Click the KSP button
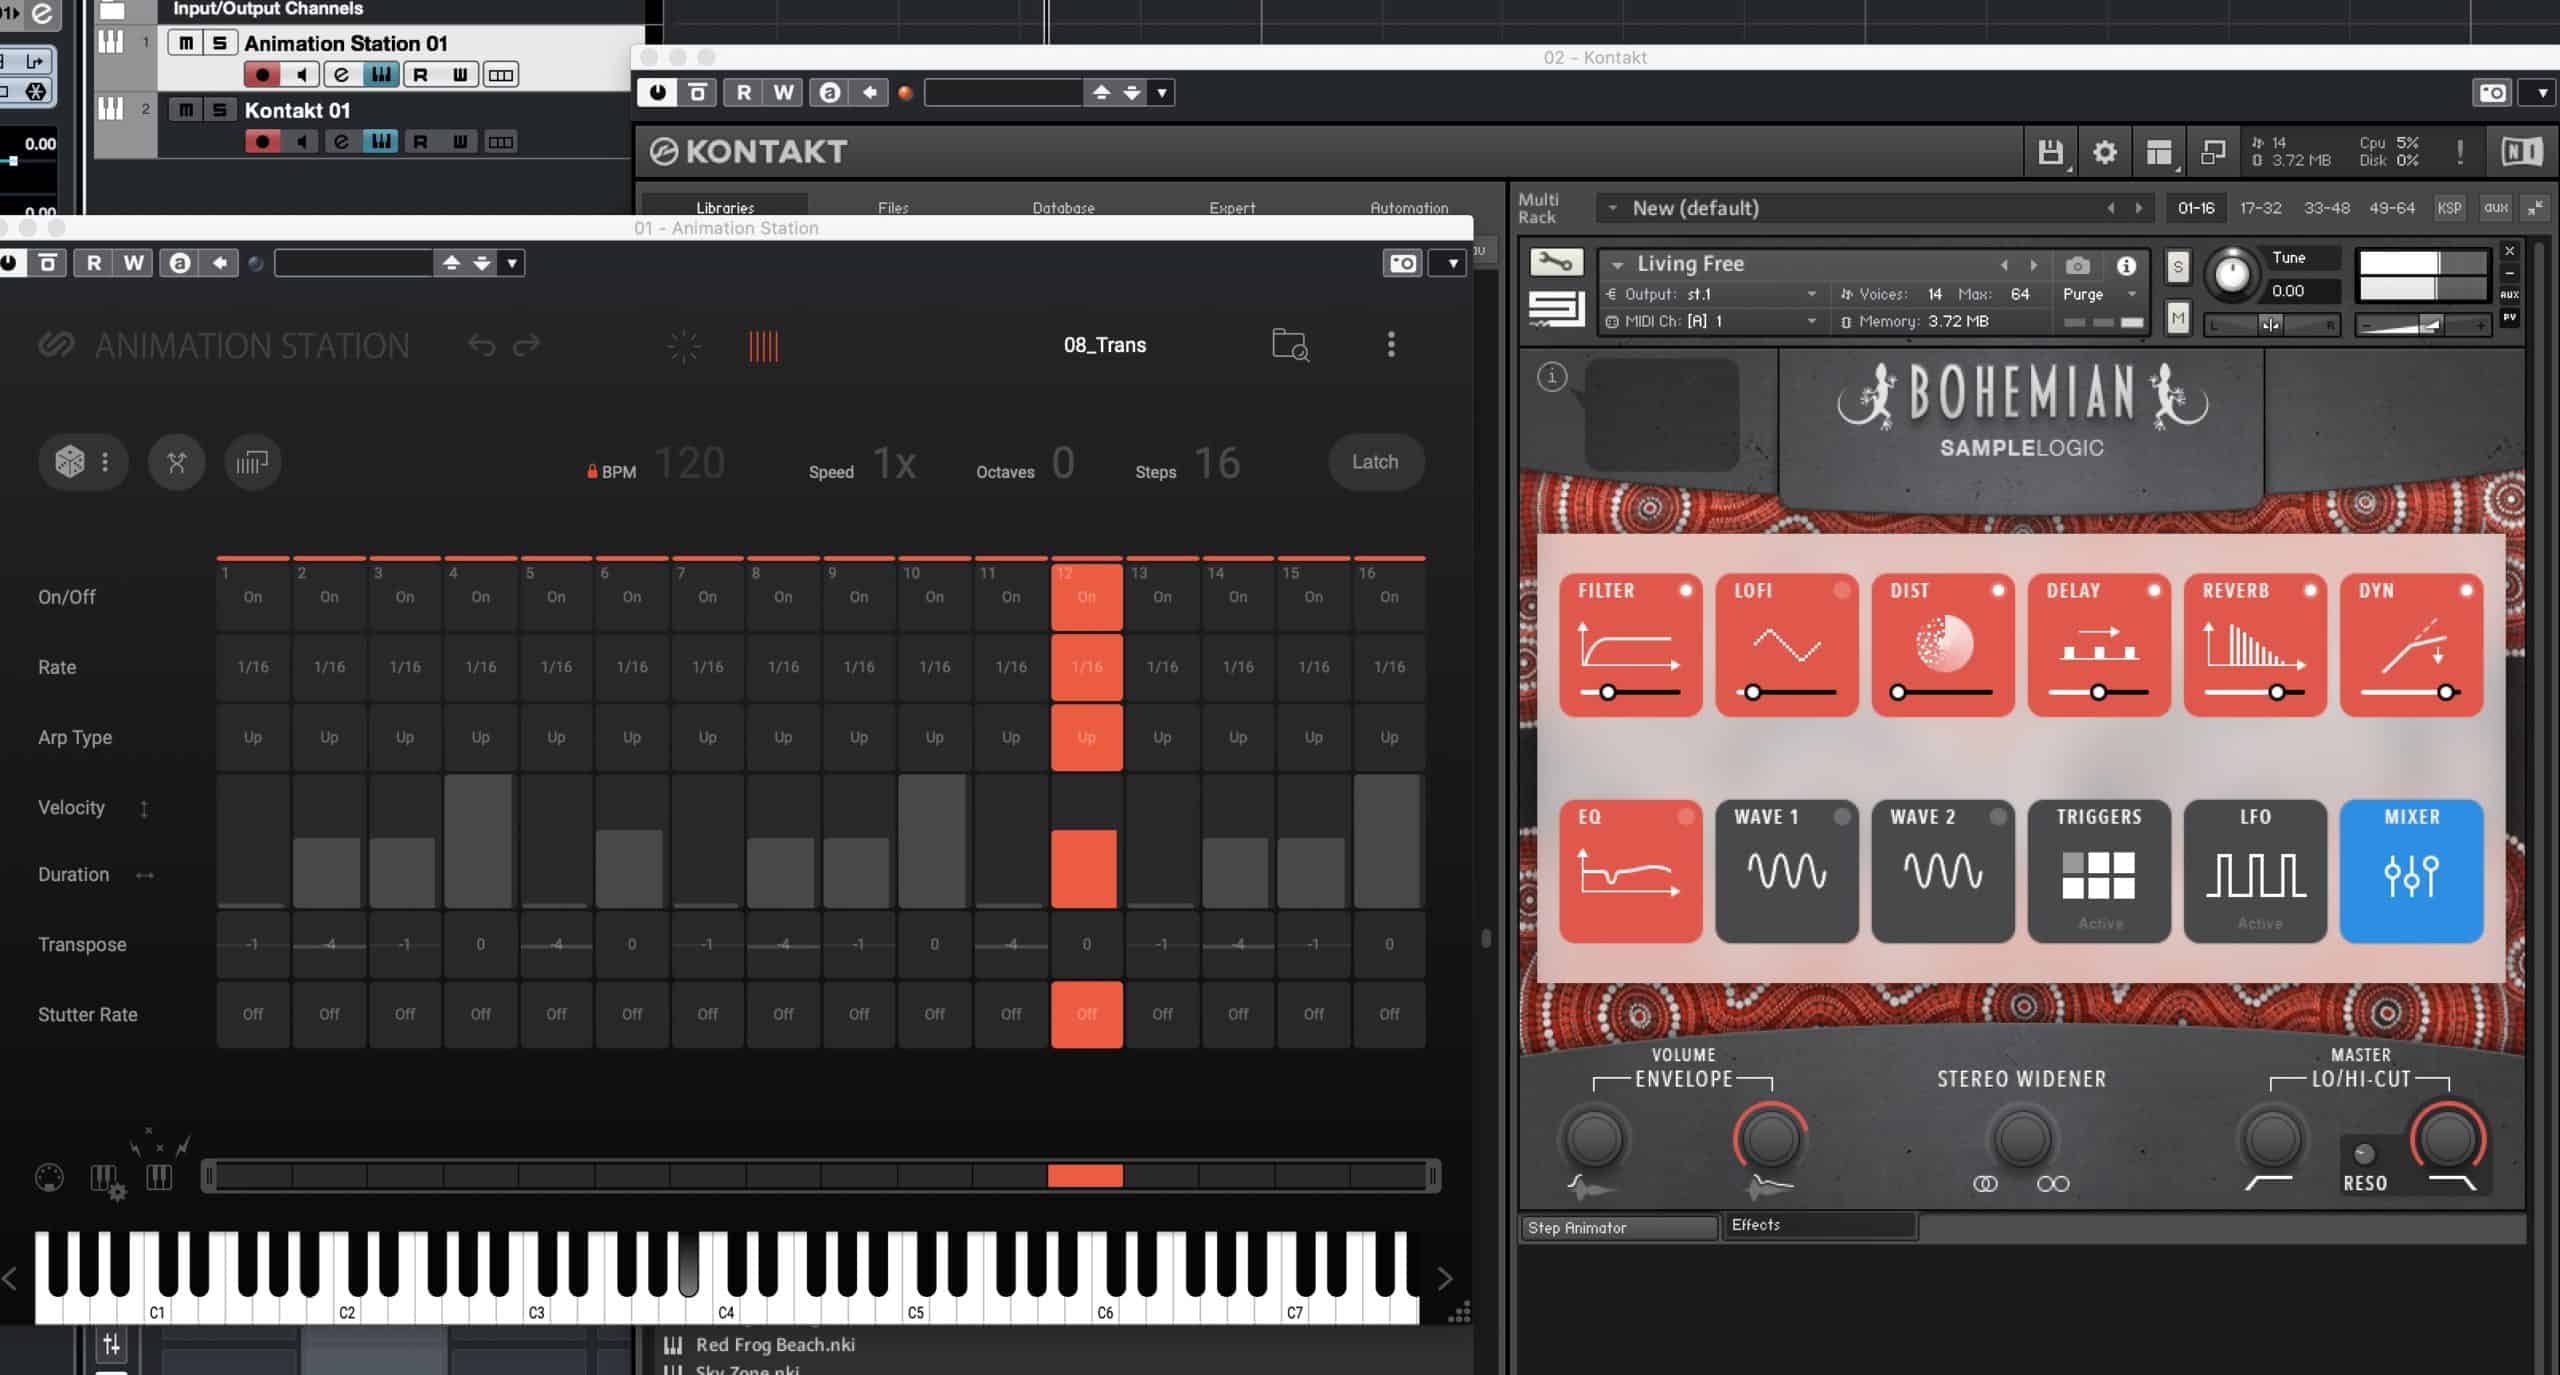The height and width of the screenshot is (1375, 2560). click(2449, 208)
